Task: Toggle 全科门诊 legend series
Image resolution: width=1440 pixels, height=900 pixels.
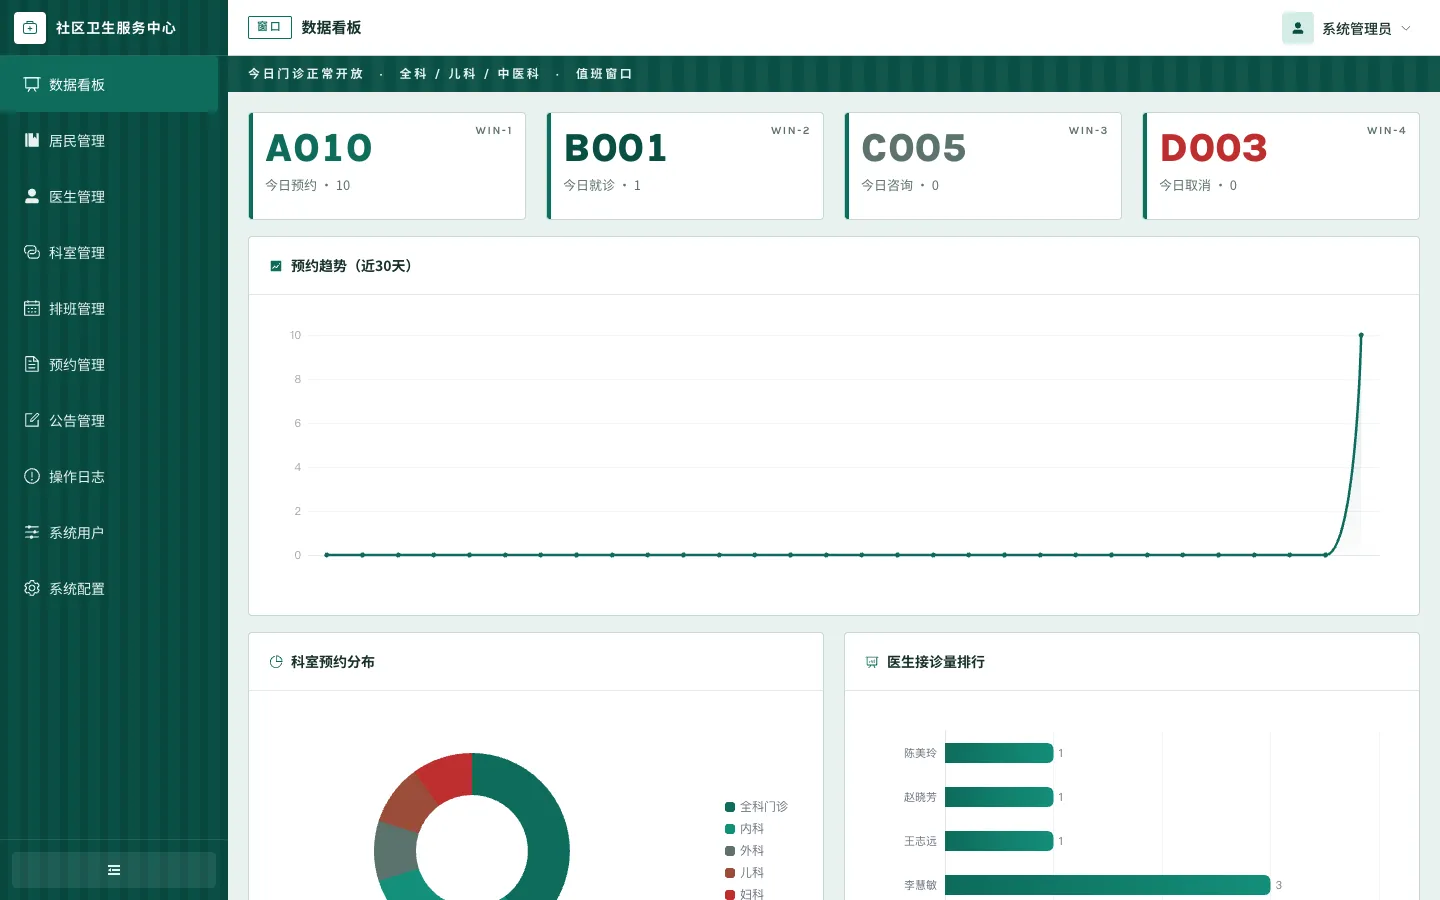Action: point(756,807)
